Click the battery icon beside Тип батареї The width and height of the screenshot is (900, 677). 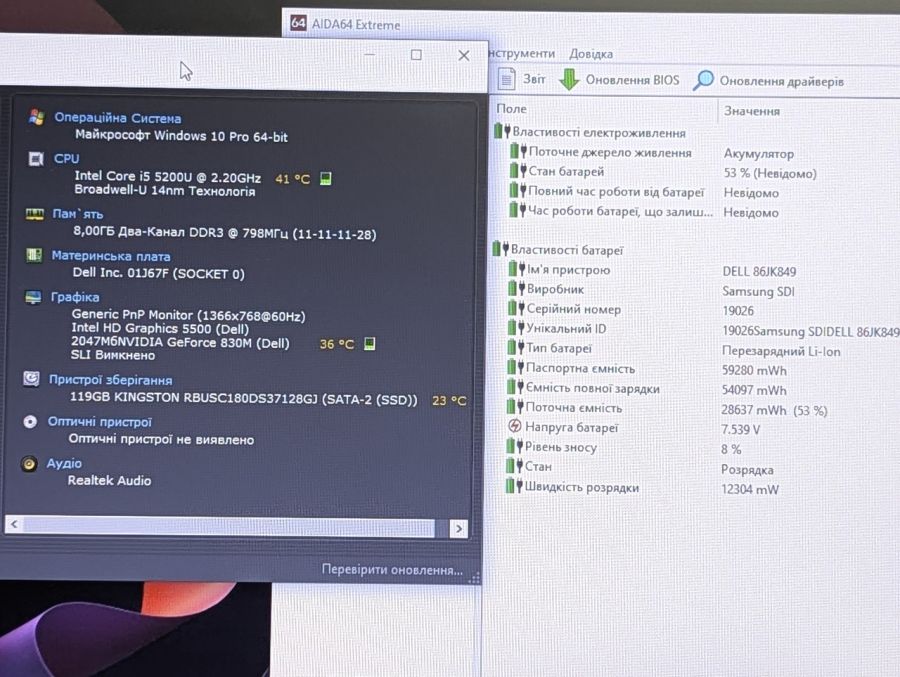[x=516, y=347]
